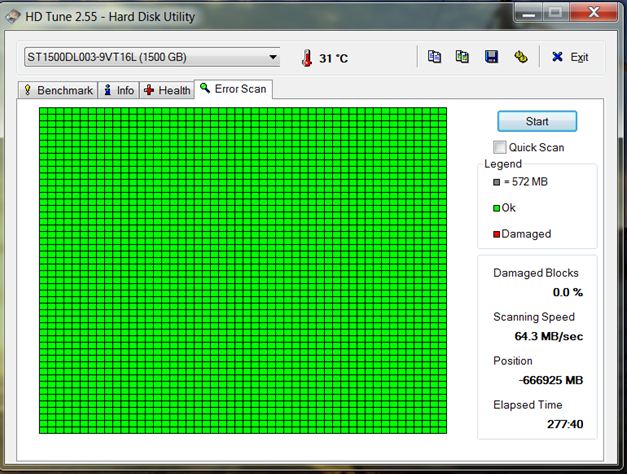The image size is (627, 474).
Task: Switch to the Health tab
Action: [167, 90]
